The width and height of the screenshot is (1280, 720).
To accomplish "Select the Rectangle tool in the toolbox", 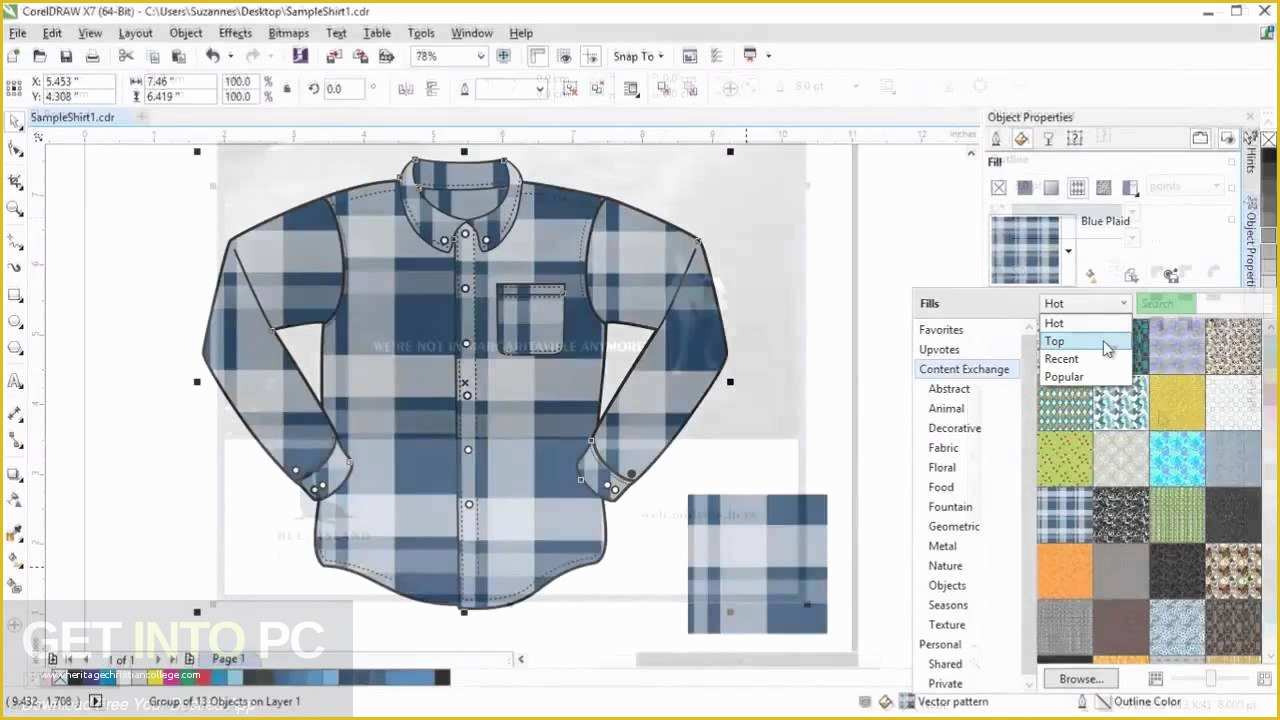I will pos(15,295).
